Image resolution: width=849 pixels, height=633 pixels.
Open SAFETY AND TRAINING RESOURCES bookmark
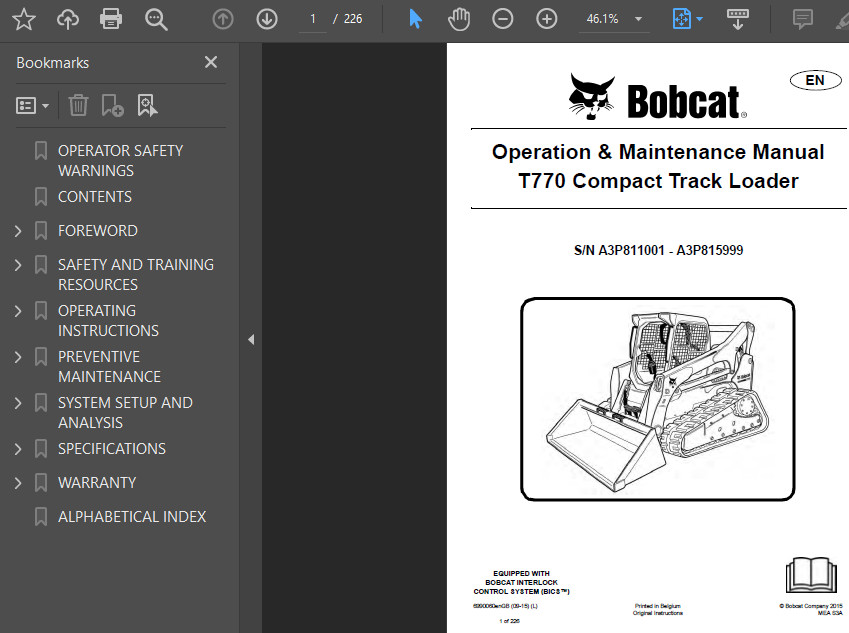135,275
